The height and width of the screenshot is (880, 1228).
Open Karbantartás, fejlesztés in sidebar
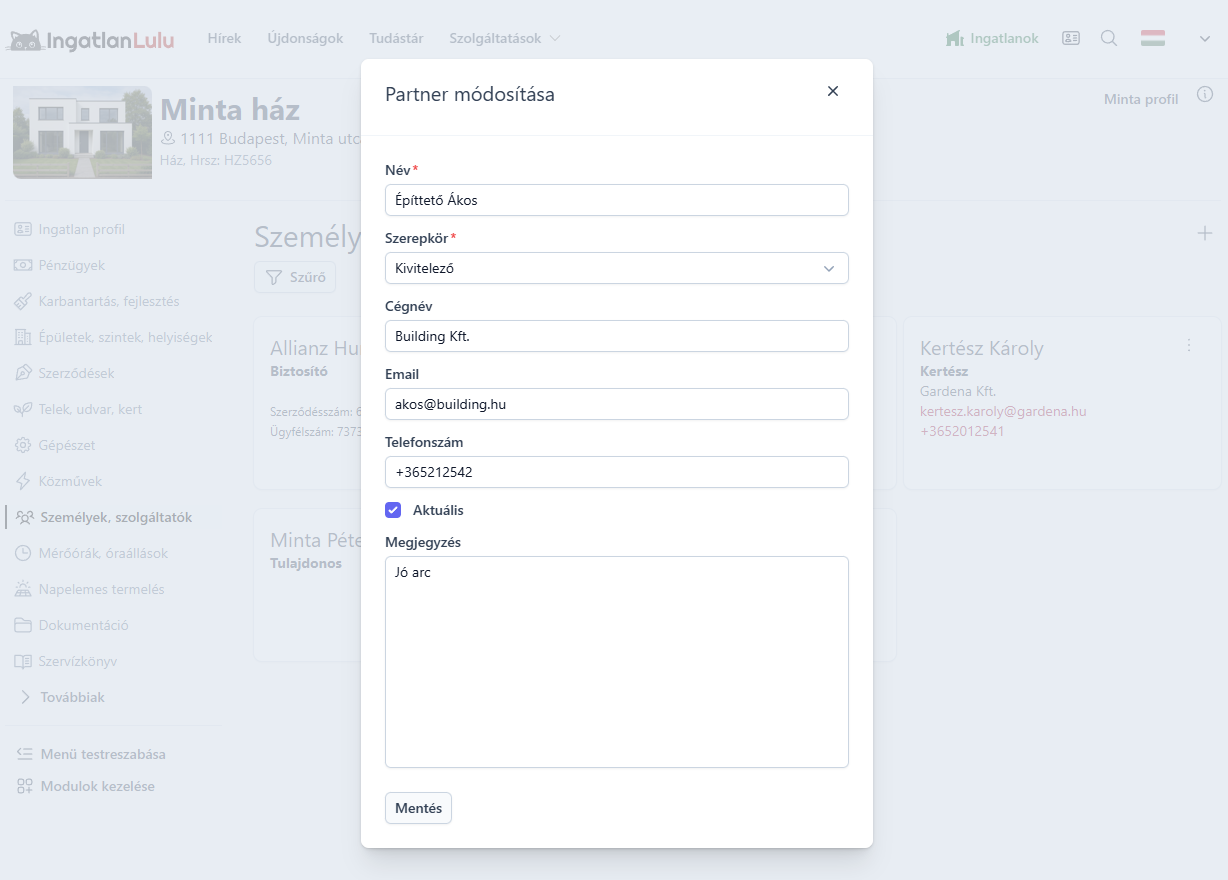coord(97,301)
